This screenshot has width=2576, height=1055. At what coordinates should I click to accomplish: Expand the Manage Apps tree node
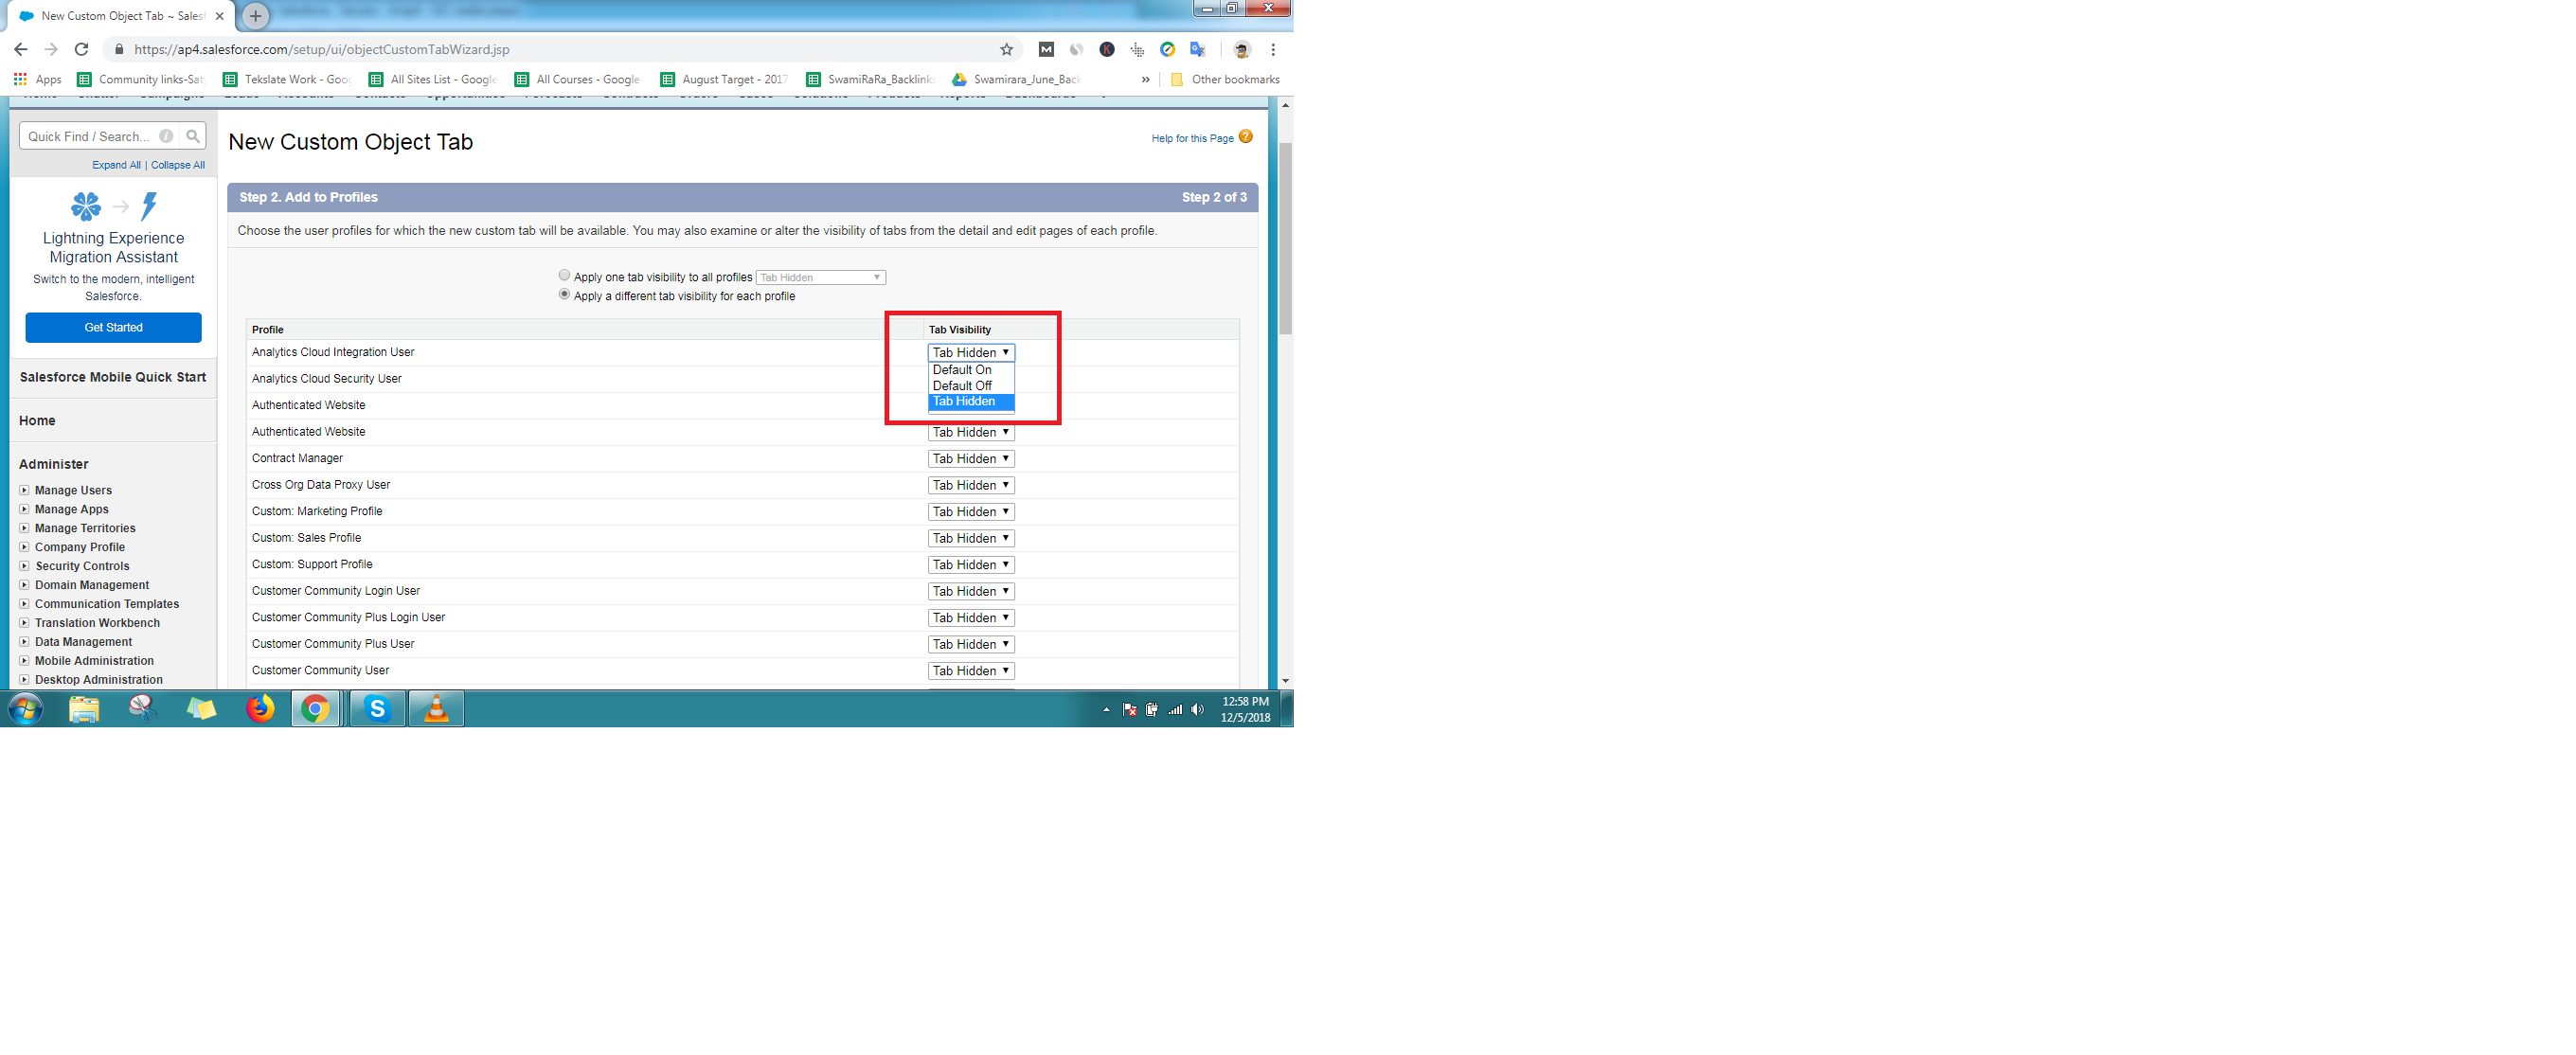[x=24, y=509]
